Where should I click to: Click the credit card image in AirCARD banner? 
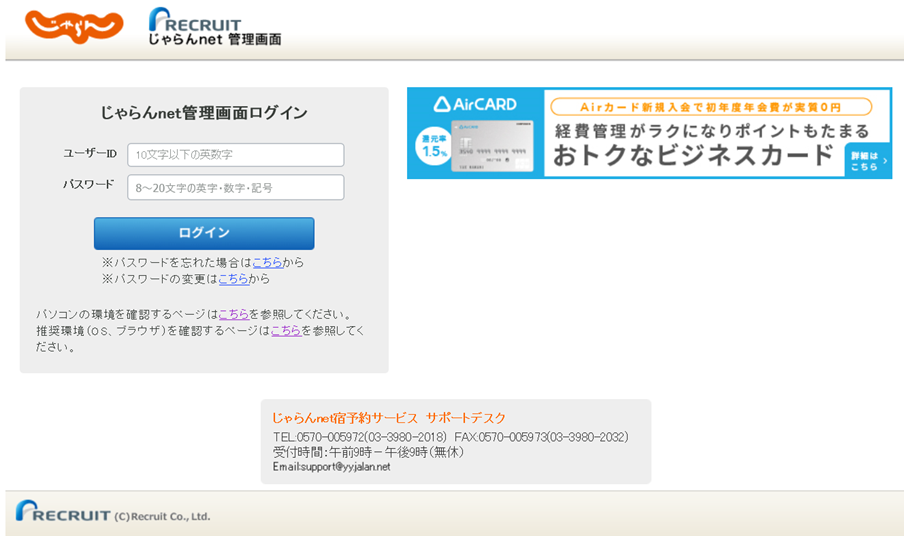click(492, 144)
